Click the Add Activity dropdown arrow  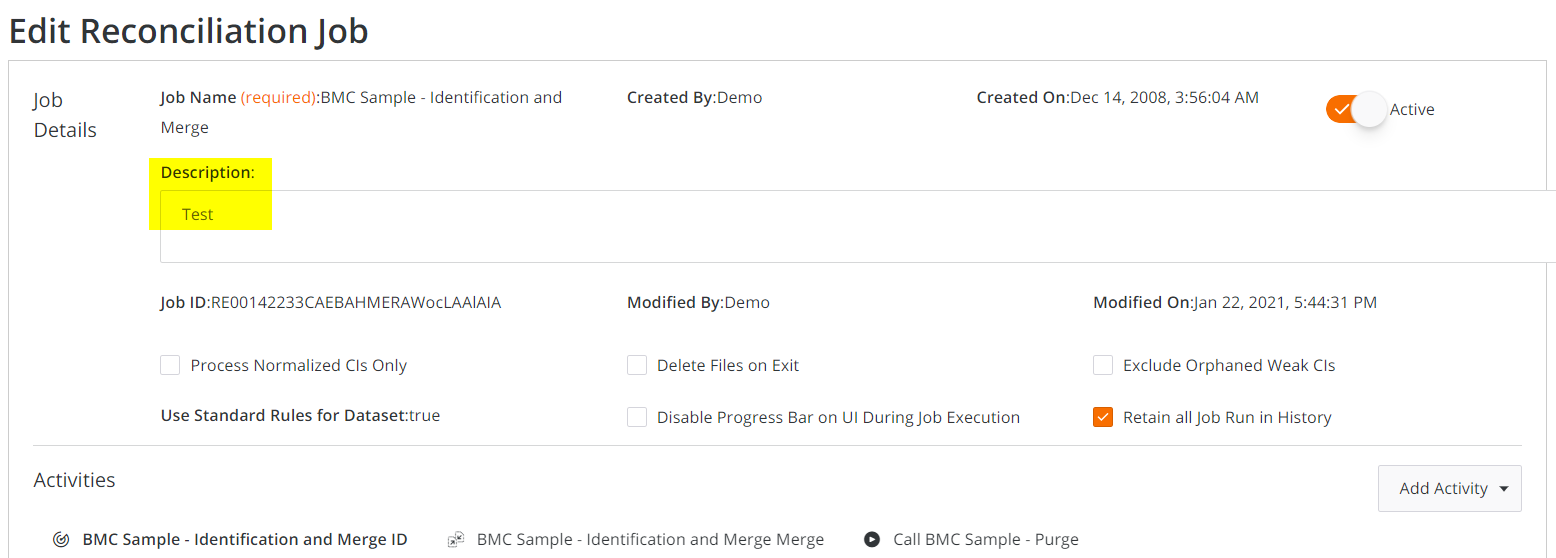1503,489
